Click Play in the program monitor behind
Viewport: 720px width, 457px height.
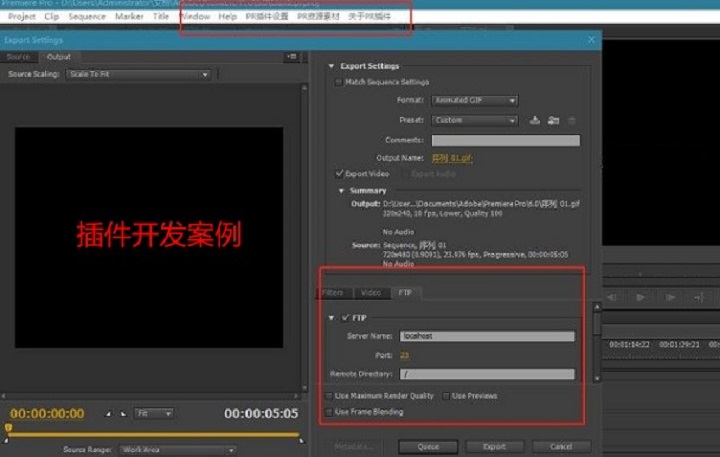click(x=640, y=297)
